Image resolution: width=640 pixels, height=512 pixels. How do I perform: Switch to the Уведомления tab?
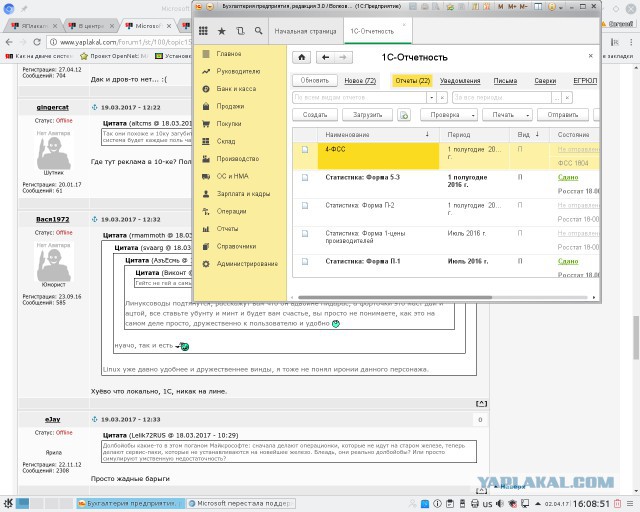tap(460, 81)
